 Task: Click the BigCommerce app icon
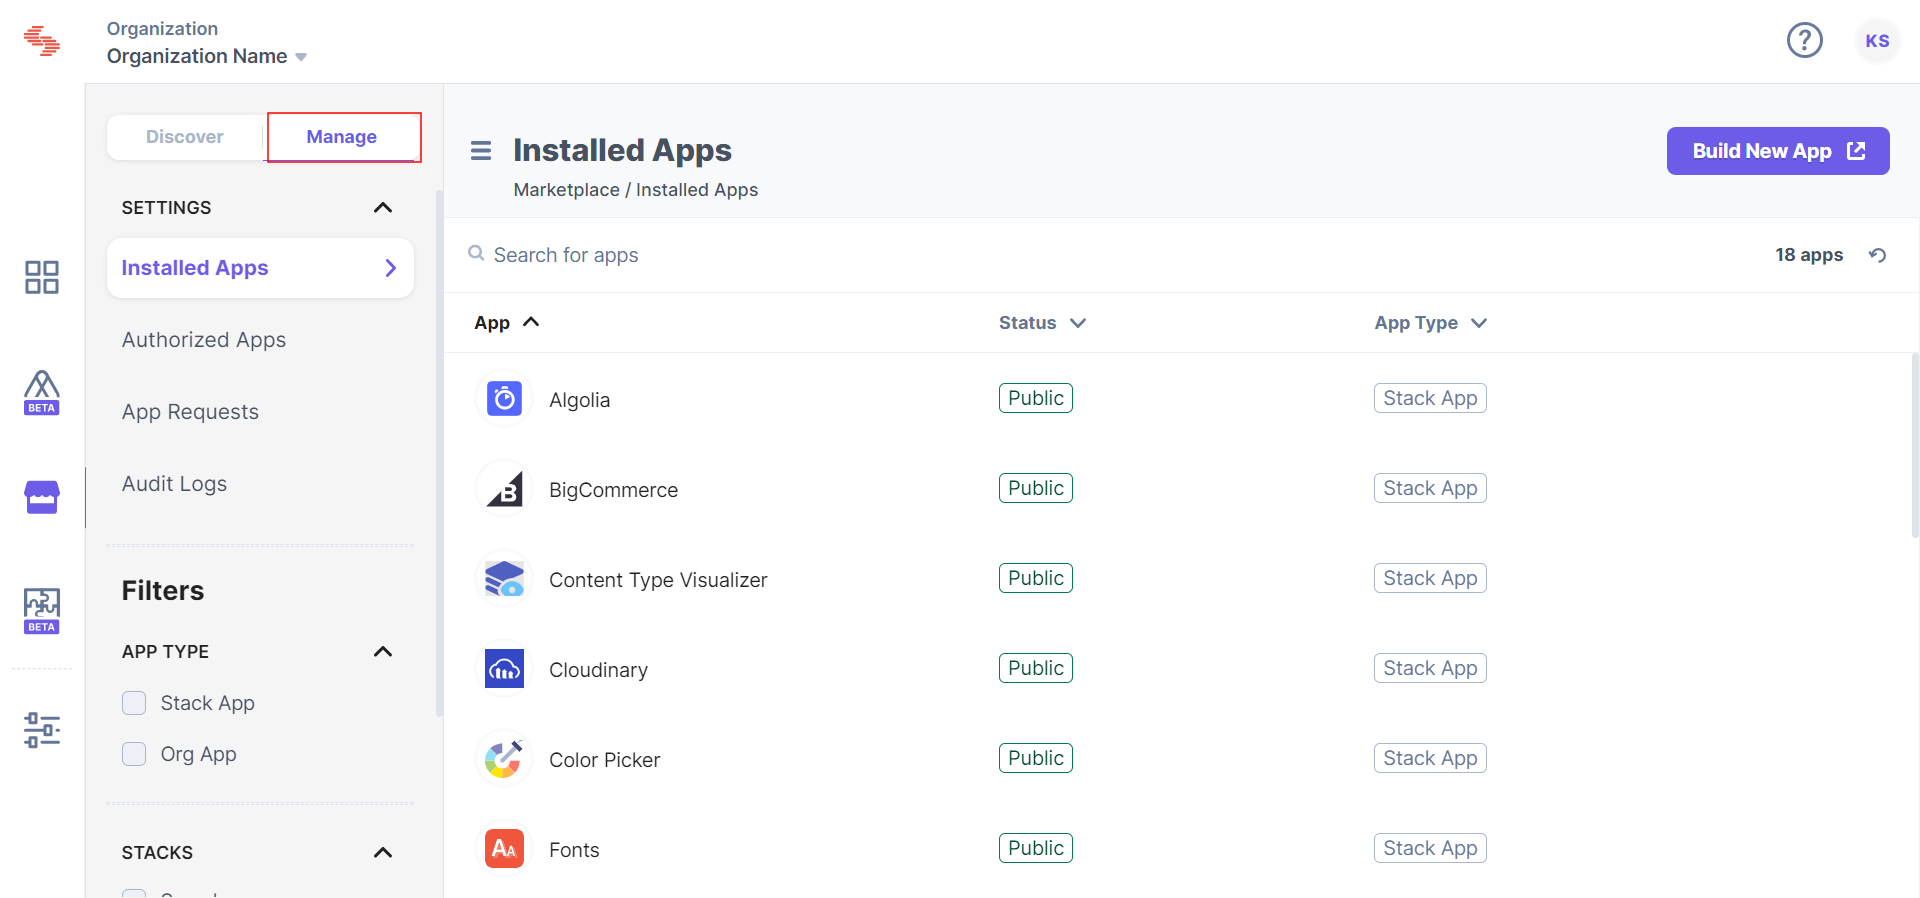(504, 489)
